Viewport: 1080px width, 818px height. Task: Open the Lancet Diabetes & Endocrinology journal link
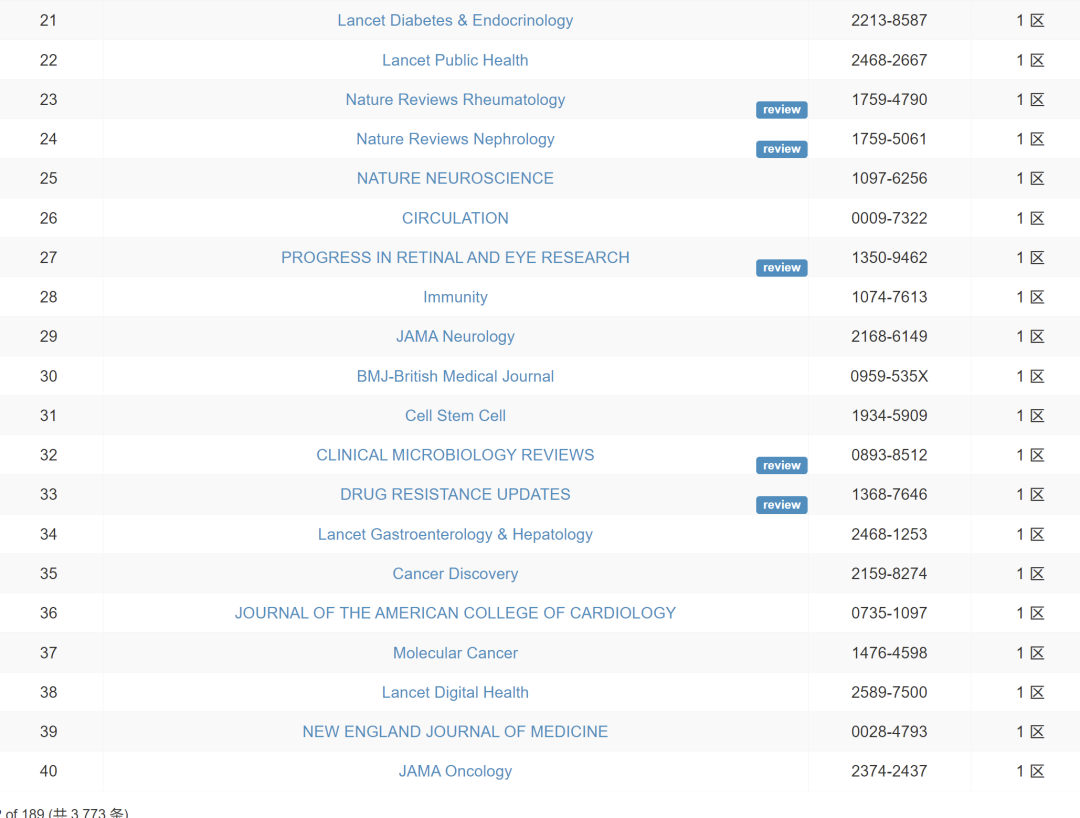coord(455,20)
